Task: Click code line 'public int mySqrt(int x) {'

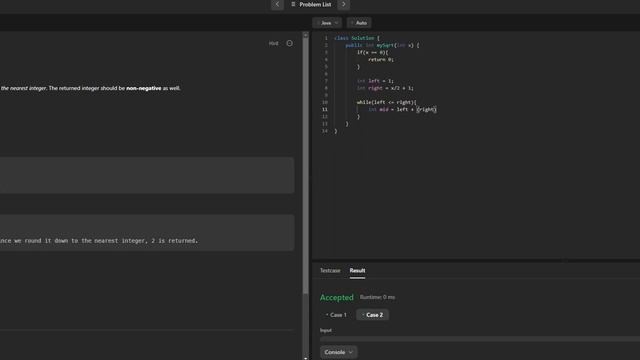Action: (382, 45)
